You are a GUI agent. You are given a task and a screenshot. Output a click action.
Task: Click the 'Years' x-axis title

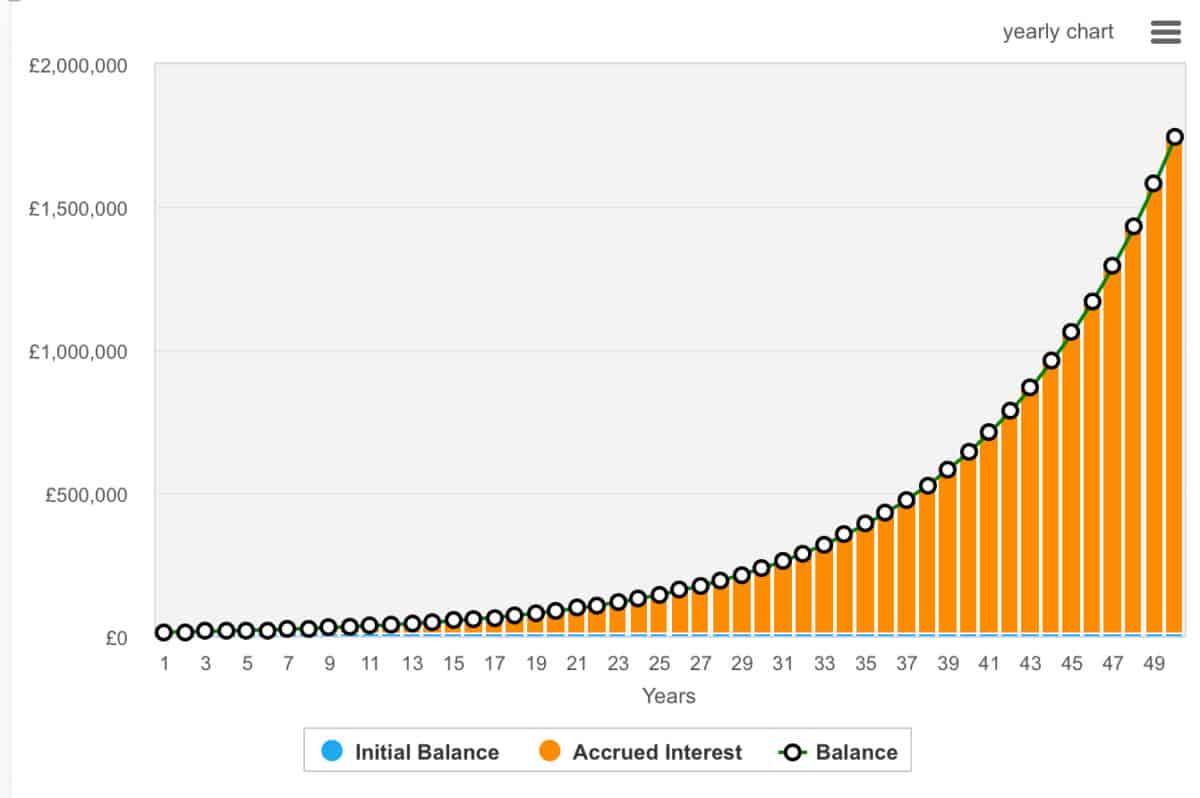point(668,696)
